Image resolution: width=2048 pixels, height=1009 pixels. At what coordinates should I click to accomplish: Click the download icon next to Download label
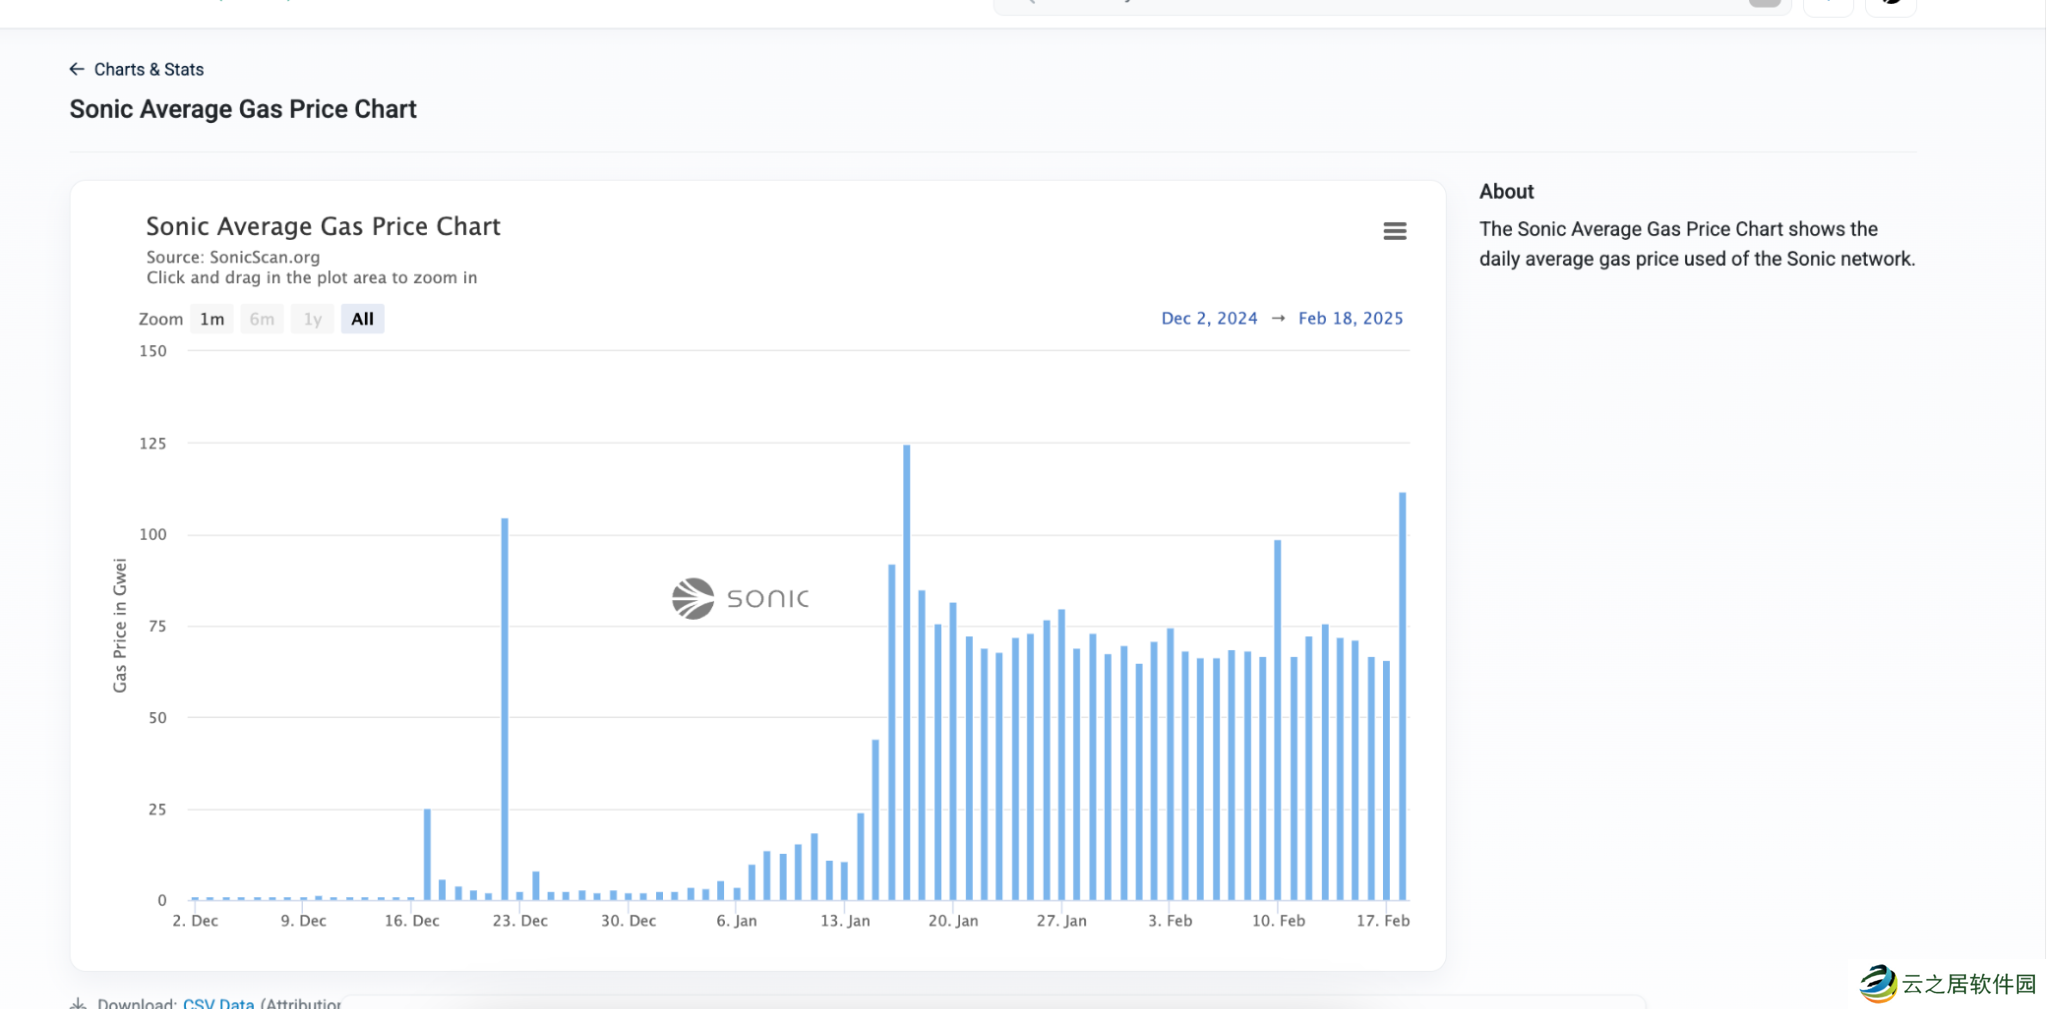78,1002
